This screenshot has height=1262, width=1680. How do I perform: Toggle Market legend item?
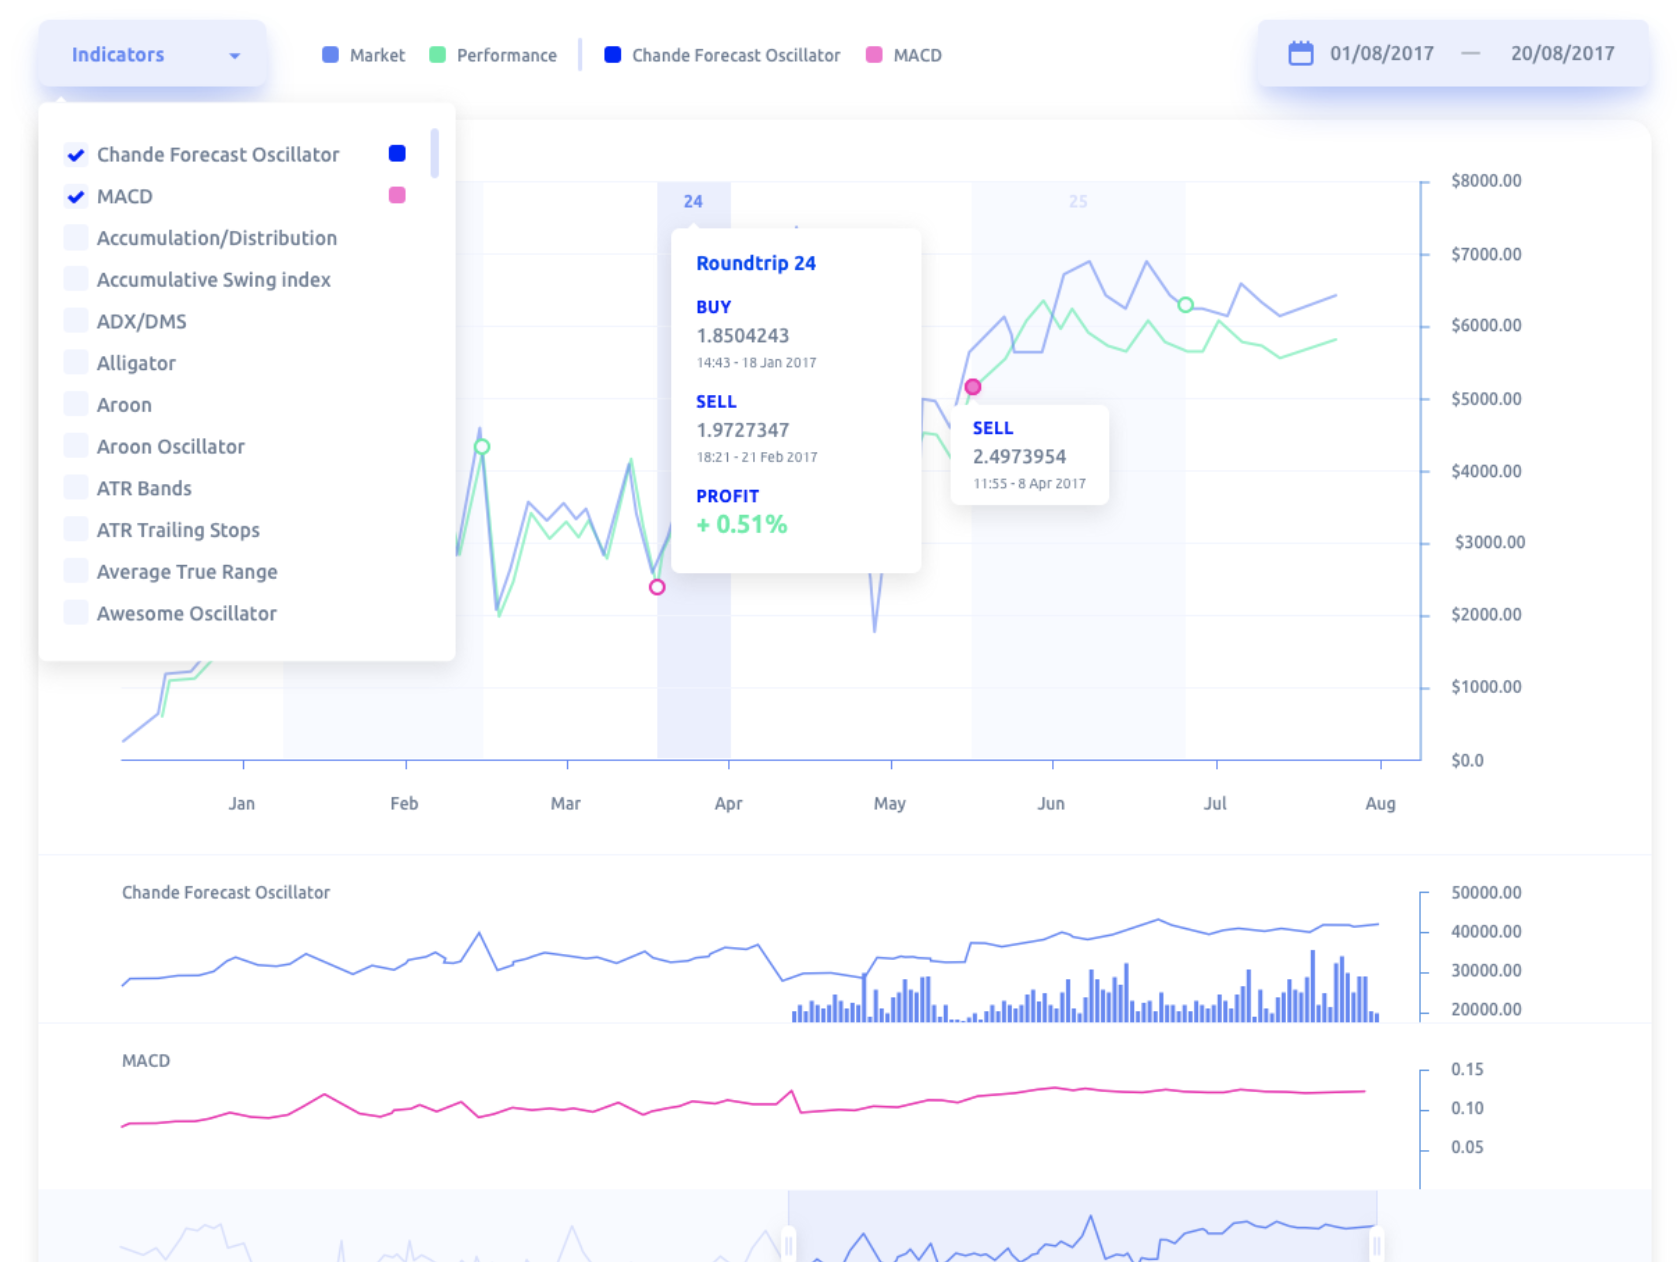(x=363, y=55)
